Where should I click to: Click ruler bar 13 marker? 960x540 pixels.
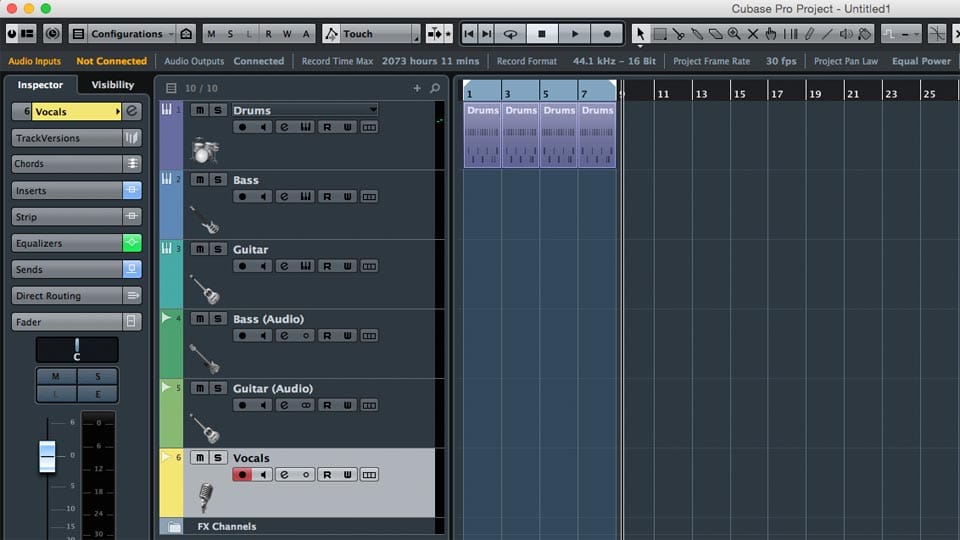(x=702, y=94)
